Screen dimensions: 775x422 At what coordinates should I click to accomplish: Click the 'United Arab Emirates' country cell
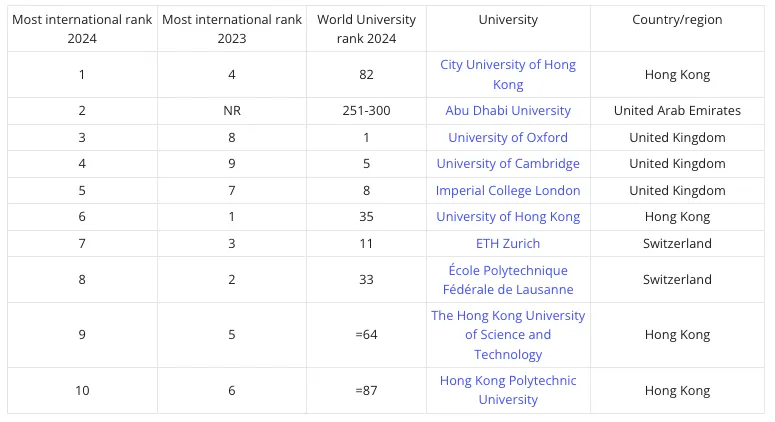tap(677, 111)
